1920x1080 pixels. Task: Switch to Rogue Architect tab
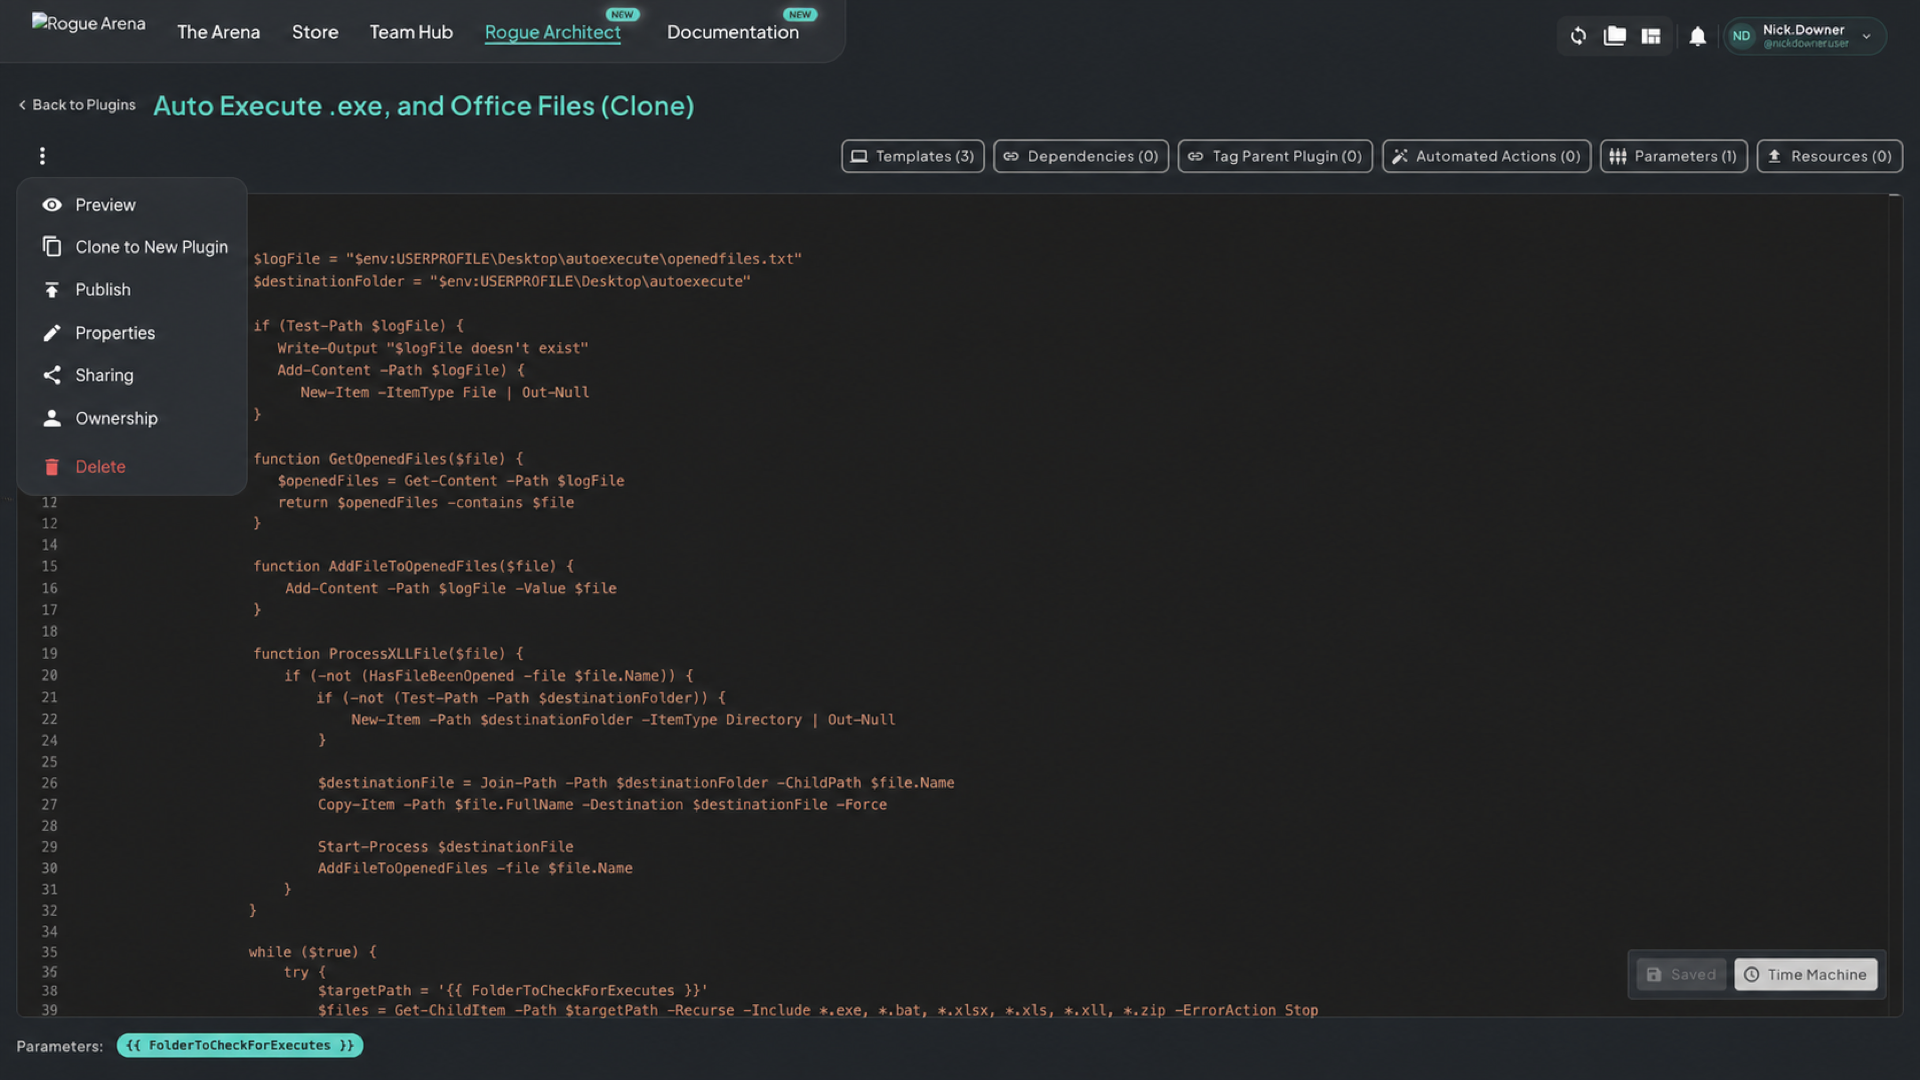(x=552, y=32)
